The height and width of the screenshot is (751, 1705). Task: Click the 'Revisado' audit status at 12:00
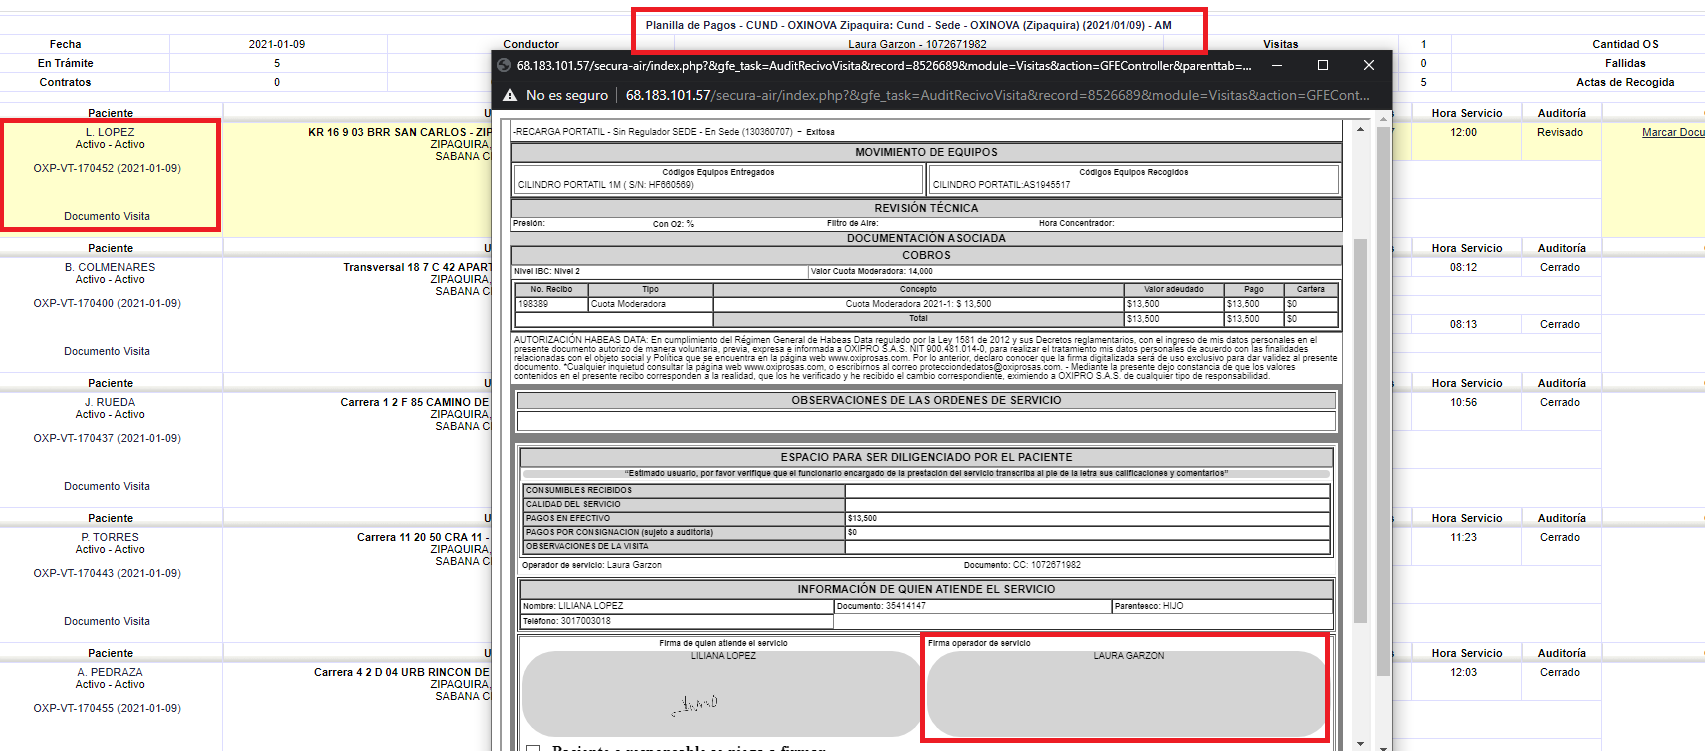tap(1560, 132)
